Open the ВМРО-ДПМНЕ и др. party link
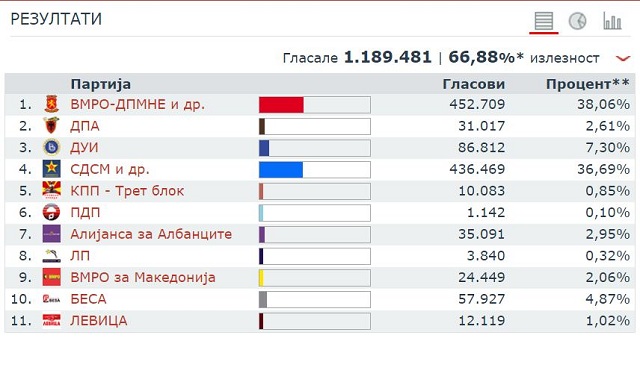This screenshot has width=640, height=388. coord(138,104)
